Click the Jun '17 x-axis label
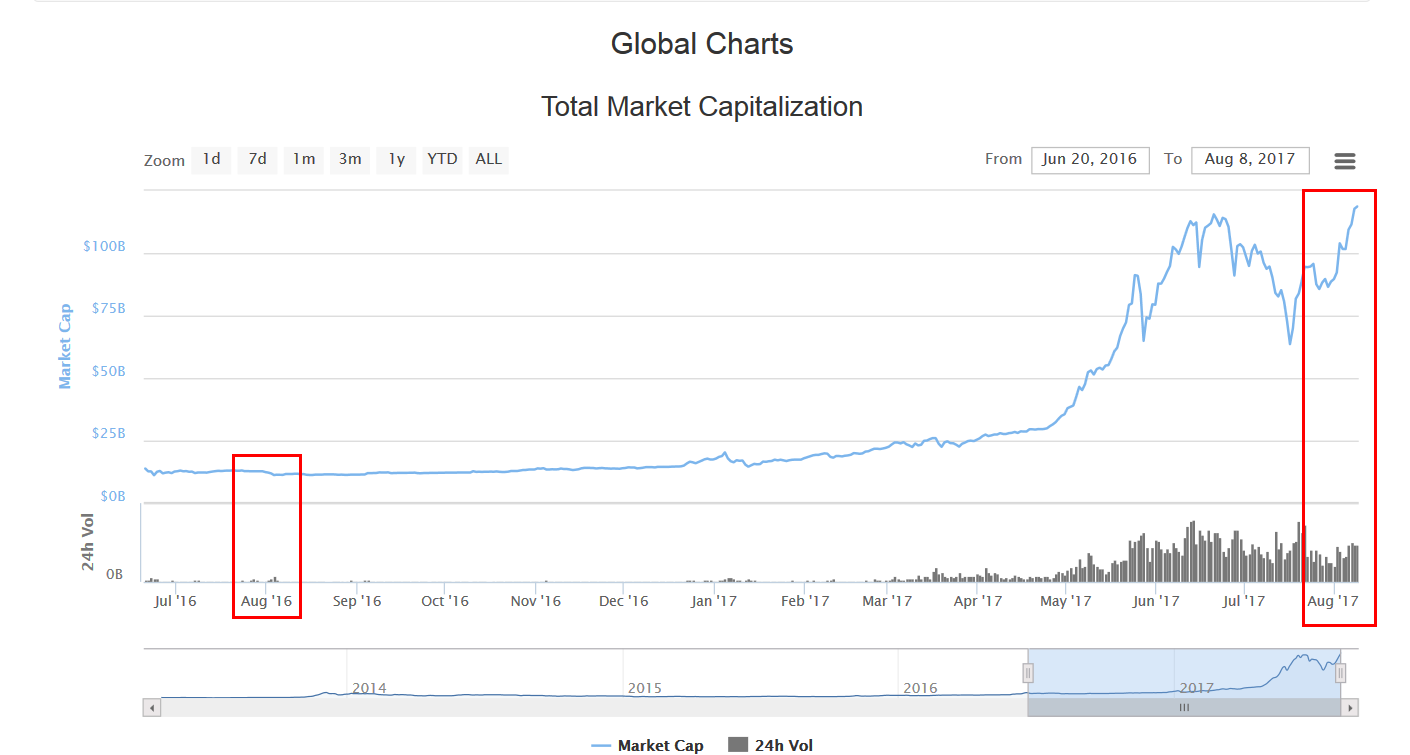Image resolution: width=1410 pixels, height=755 pixels. tap(1156, 601)
